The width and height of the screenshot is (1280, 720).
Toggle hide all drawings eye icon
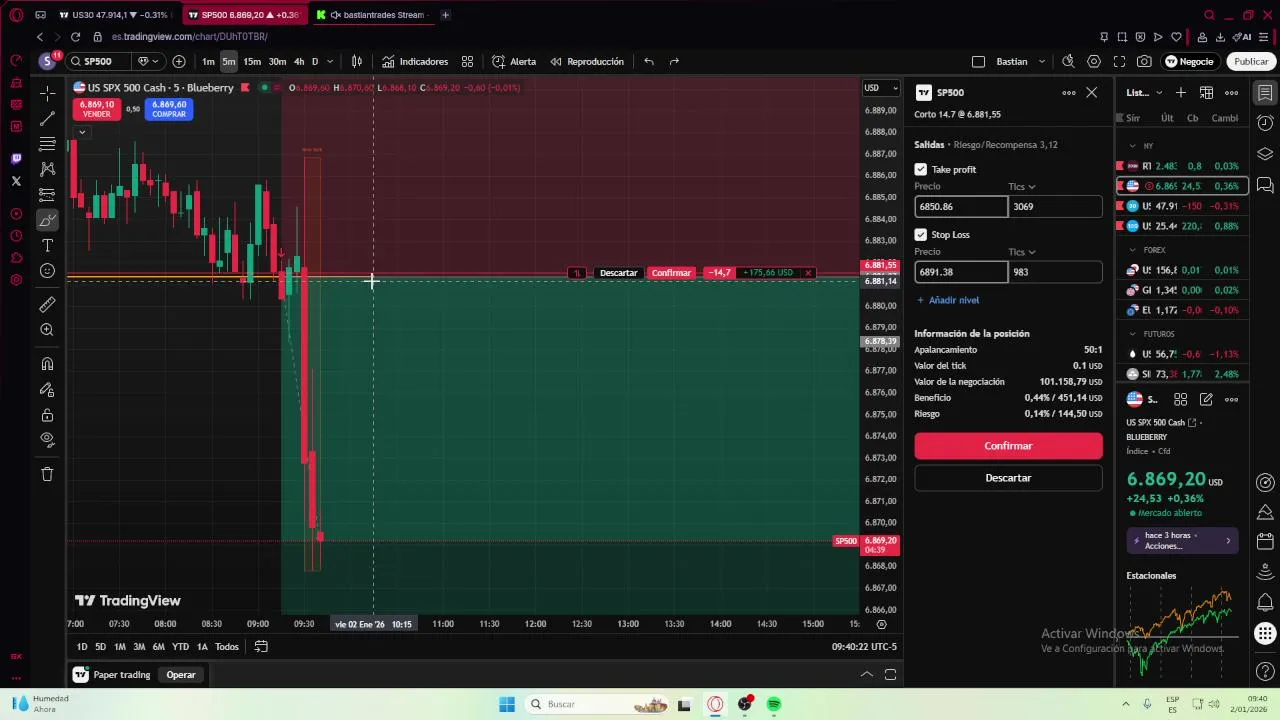pos(47,439)
